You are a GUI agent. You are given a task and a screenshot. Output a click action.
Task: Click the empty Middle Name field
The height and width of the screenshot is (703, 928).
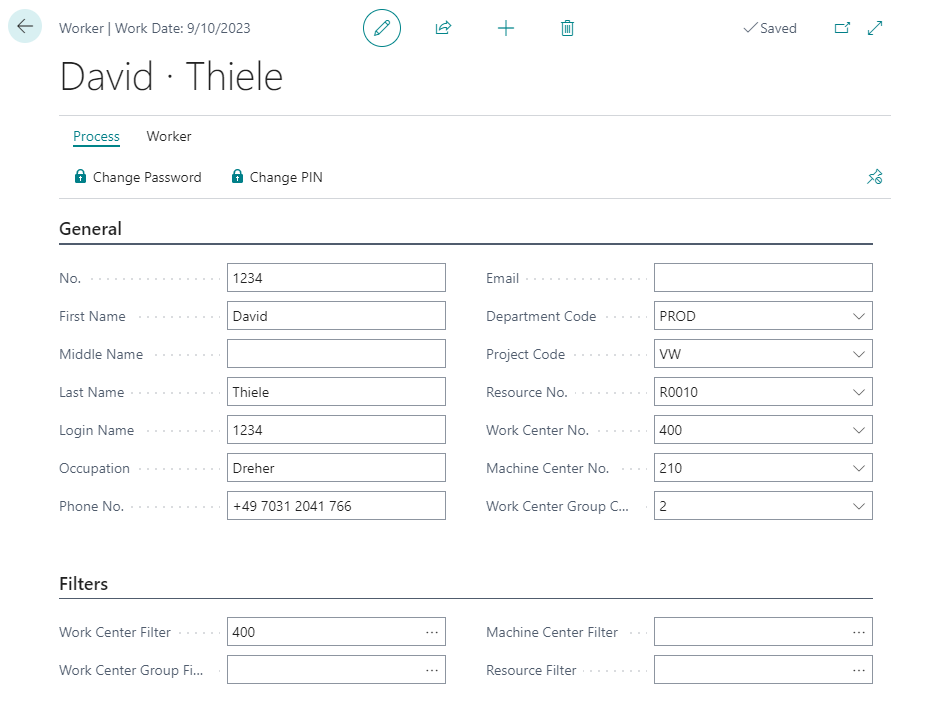[x=336, y=354]
